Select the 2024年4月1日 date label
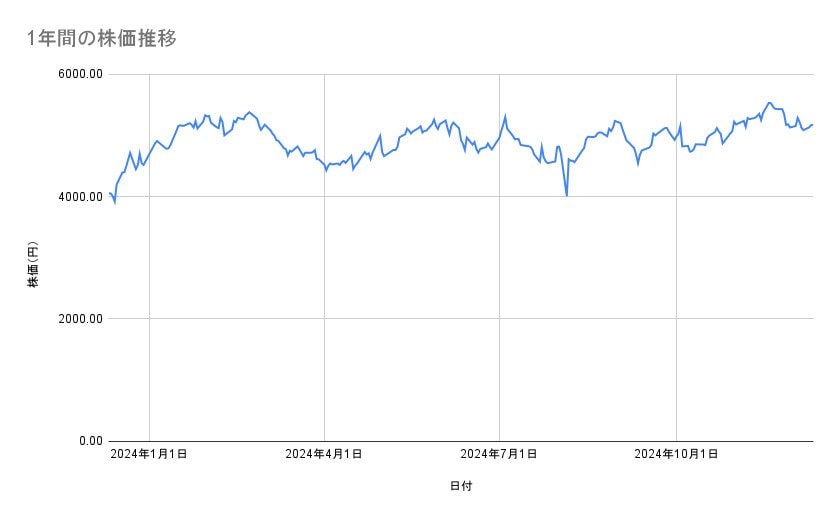Screen dimensions: 839x519 324,454
